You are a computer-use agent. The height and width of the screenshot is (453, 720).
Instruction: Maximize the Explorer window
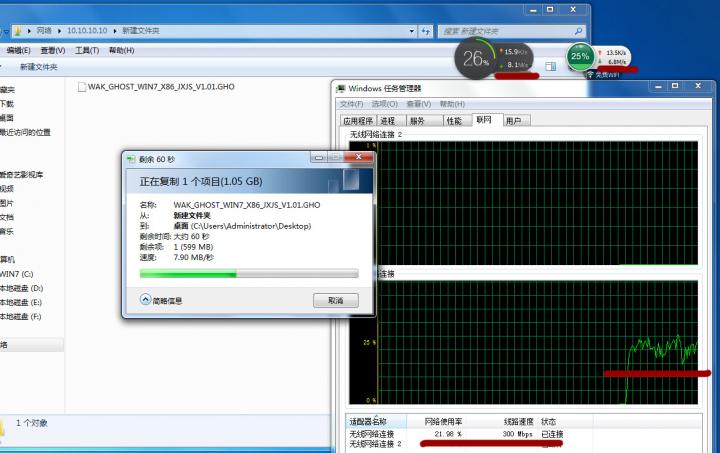(550, 10)
